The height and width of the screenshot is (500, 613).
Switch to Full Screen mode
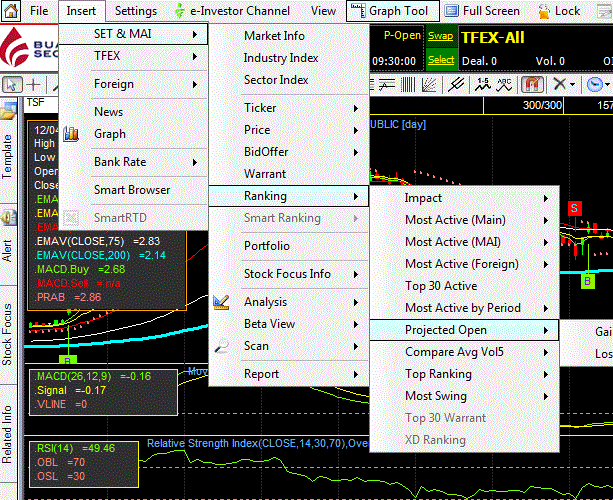[482, 11]
